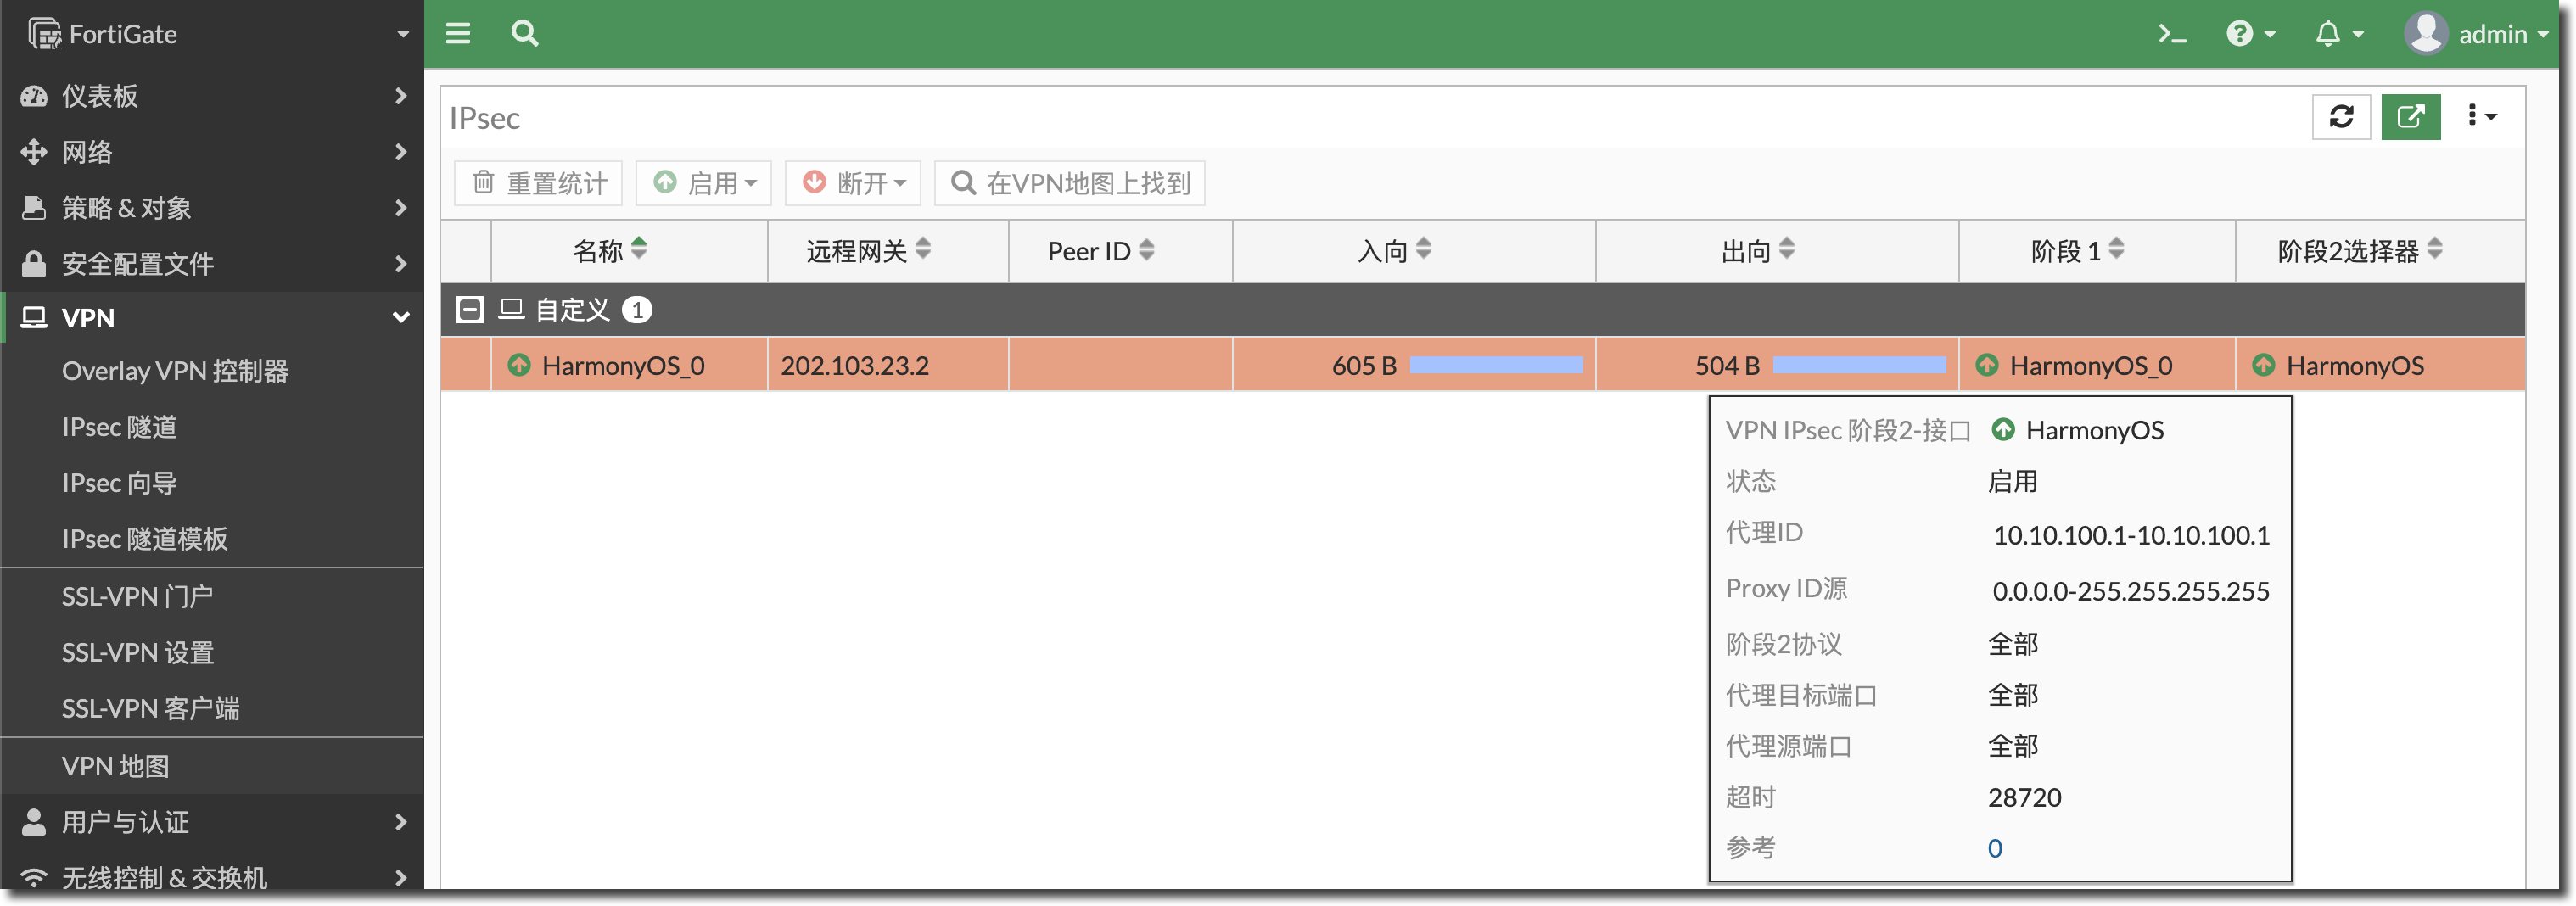Click the widget vertical dots options menu
The height and width of the screenshot is (906, 2576).
2480,117
